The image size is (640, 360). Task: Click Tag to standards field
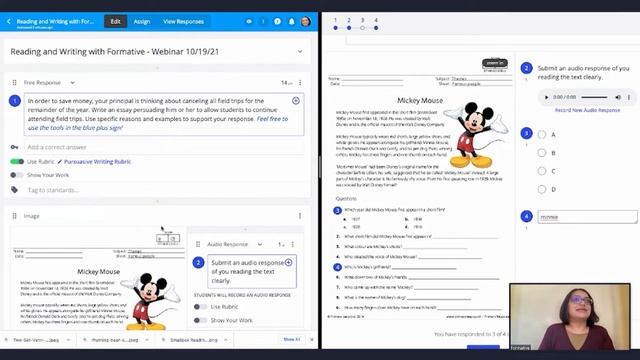click(164, 190)
